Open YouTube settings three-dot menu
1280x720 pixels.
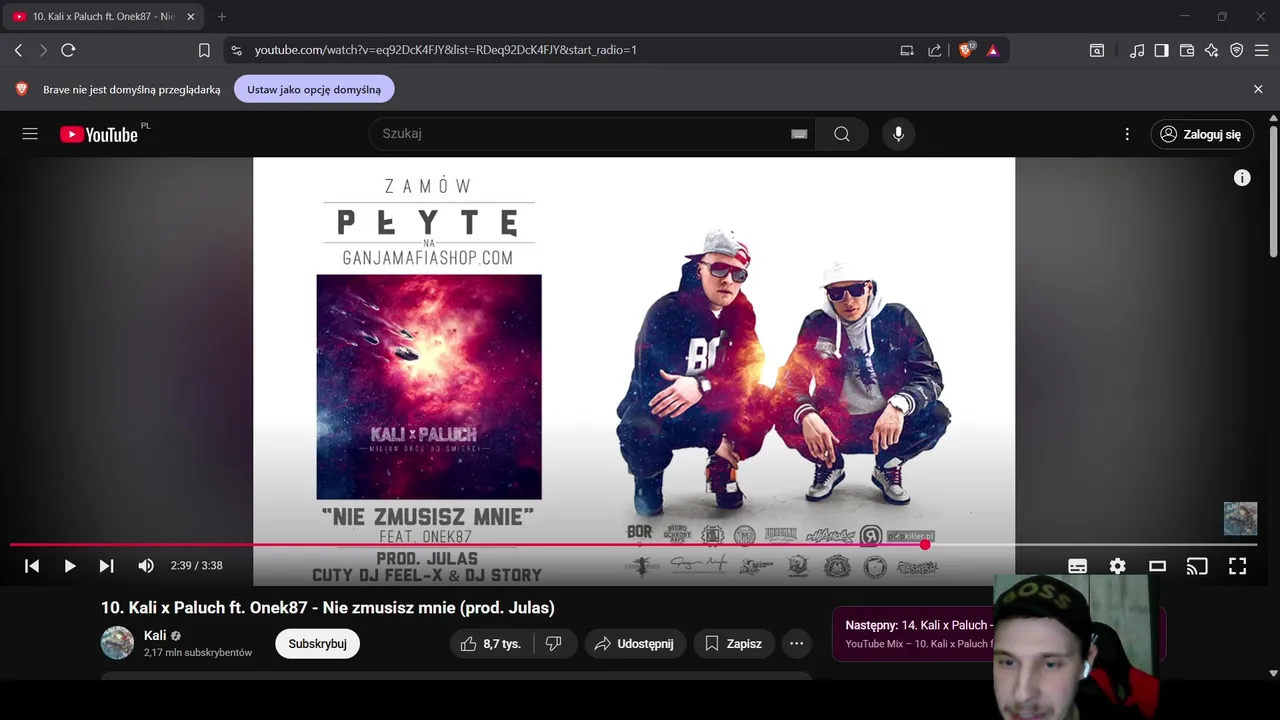click(1127, 134)
